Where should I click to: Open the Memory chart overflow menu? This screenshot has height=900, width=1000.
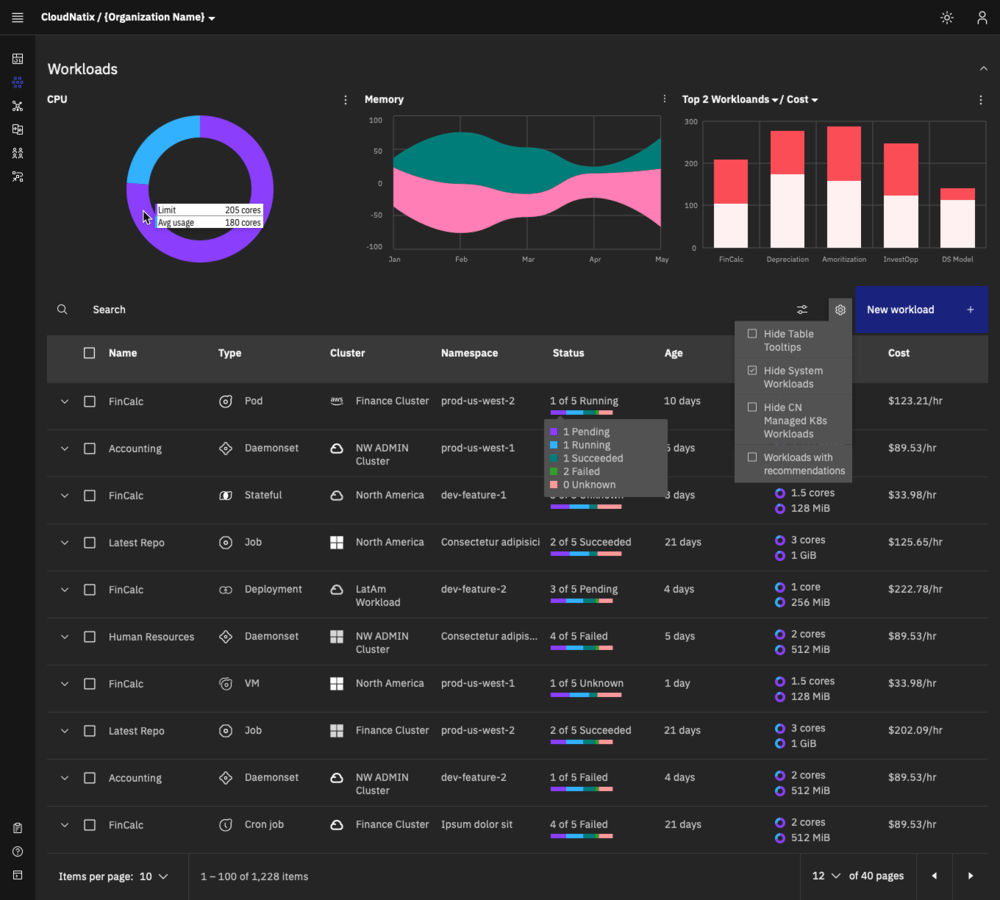point(665,99)
